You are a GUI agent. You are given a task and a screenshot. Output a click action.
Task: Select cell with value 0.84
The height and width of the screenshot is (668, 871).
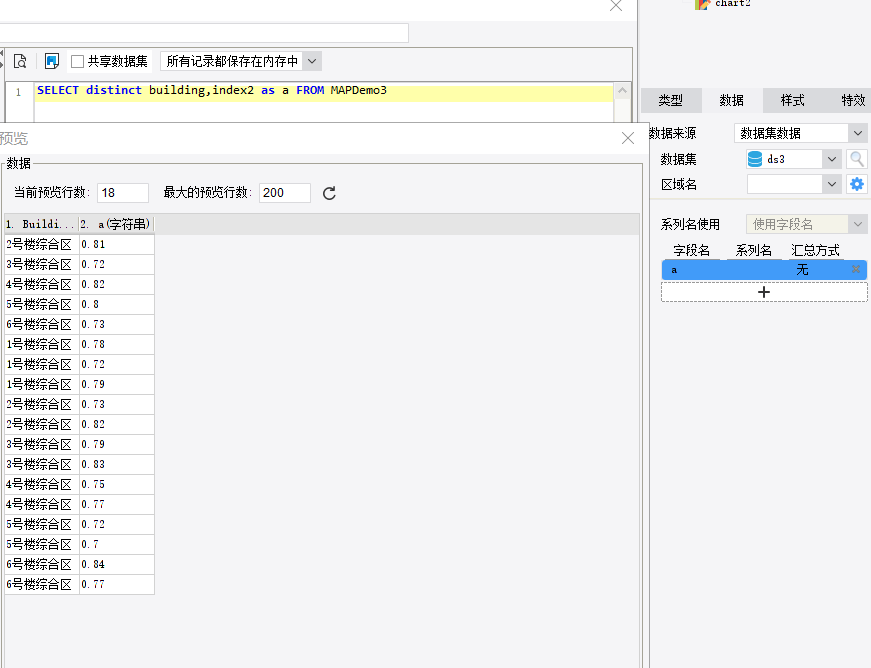(x=117, y=564)
